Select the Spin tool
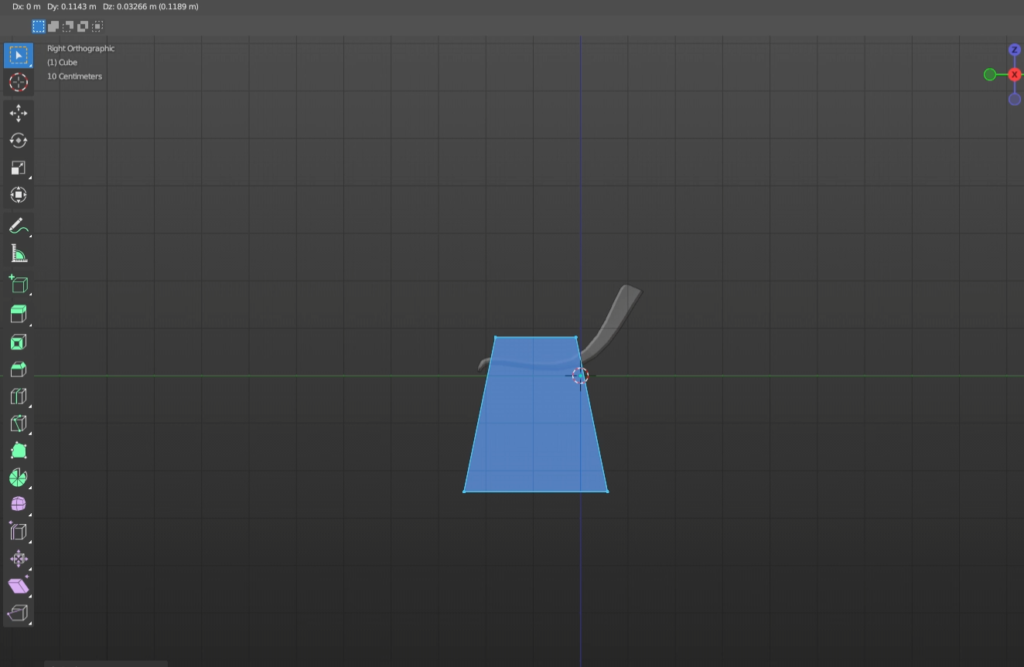Image resolution: width=1024 pixels, height=667 pixels. point(18,477)
